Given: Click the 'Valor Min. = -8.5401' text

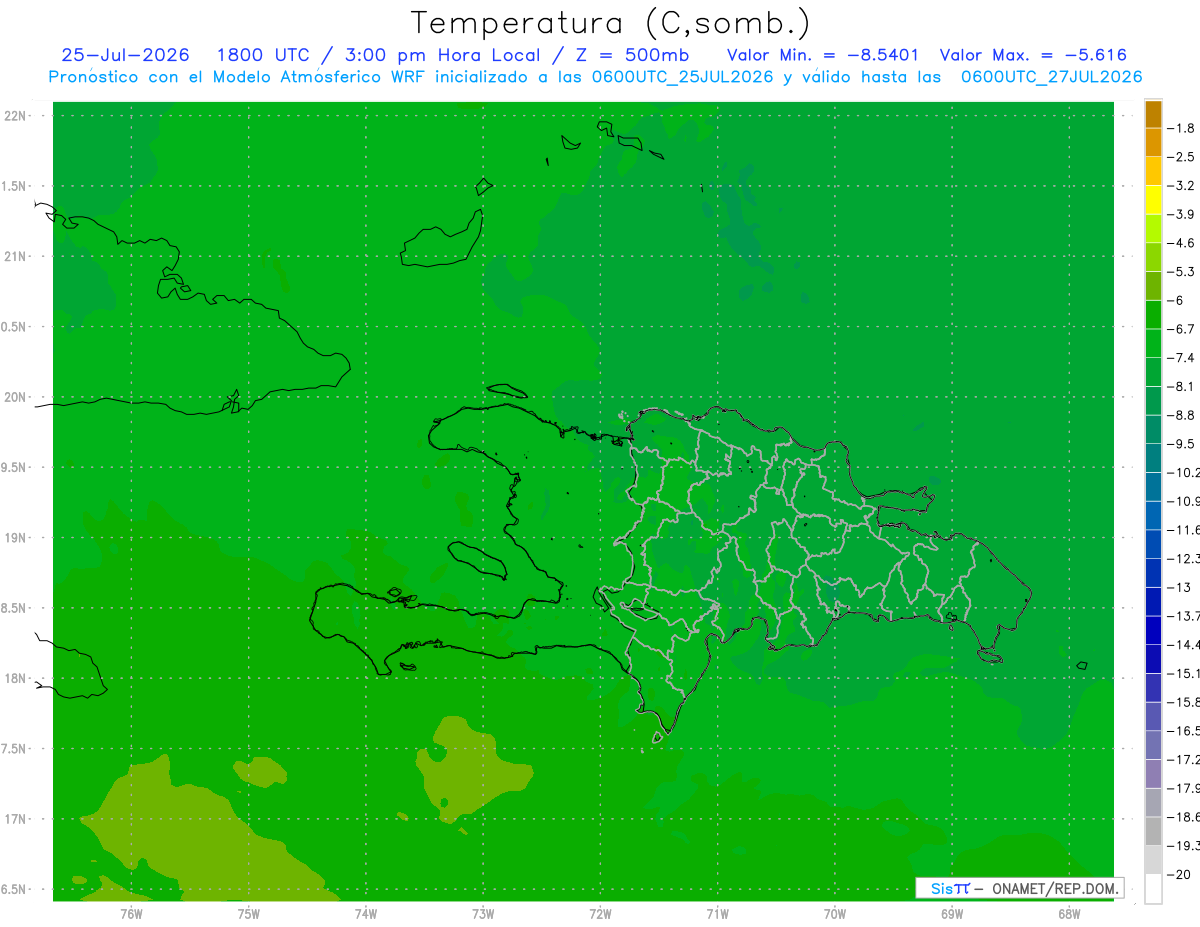Looking at the screenshot, I should click(x=823, y=56).
